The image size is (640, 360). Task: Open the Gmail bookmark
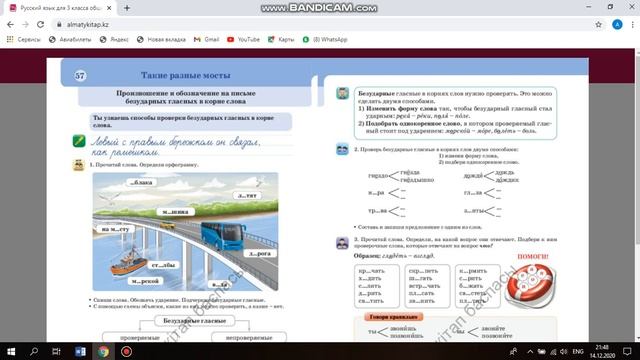pos(207,40)
